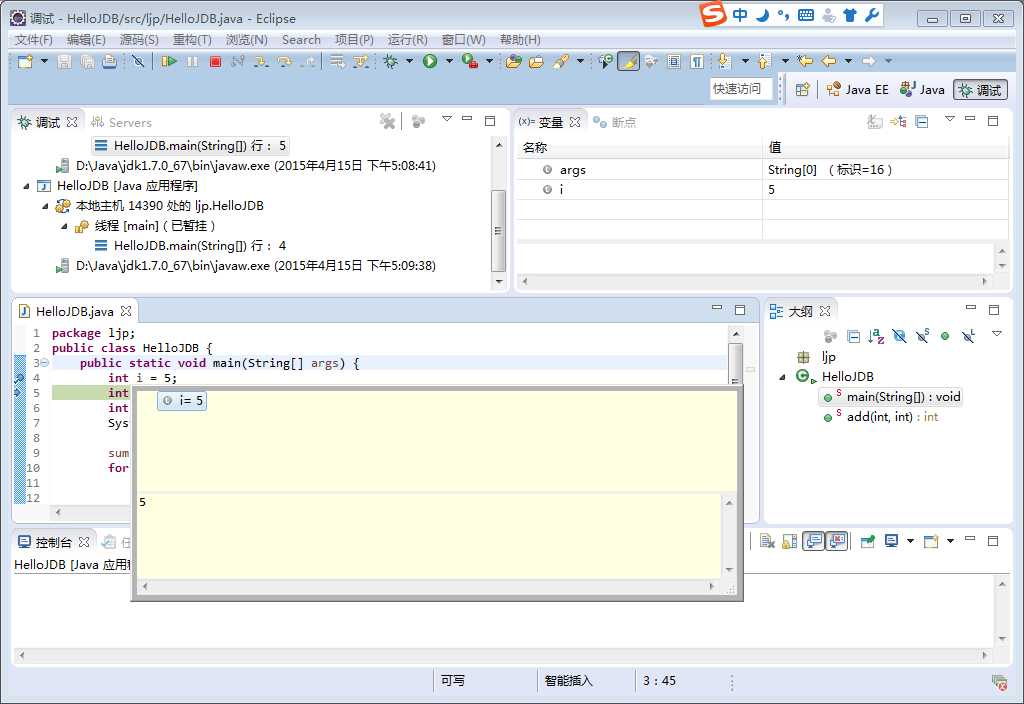
Task: Click Show Type Names icon in Variables view
Action: point(874,121)
